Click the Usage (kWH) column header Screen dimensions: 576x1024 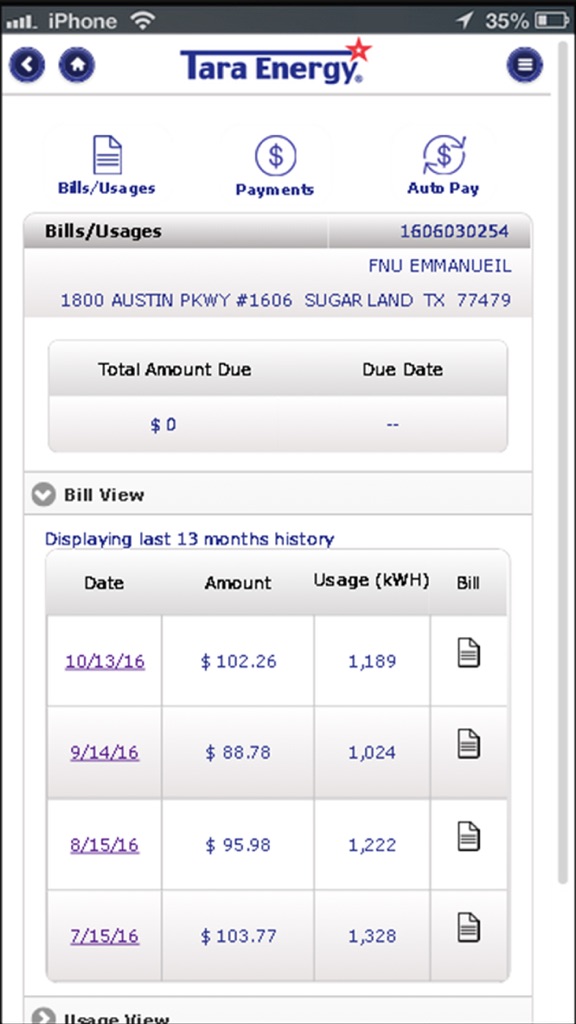(372, 581)
